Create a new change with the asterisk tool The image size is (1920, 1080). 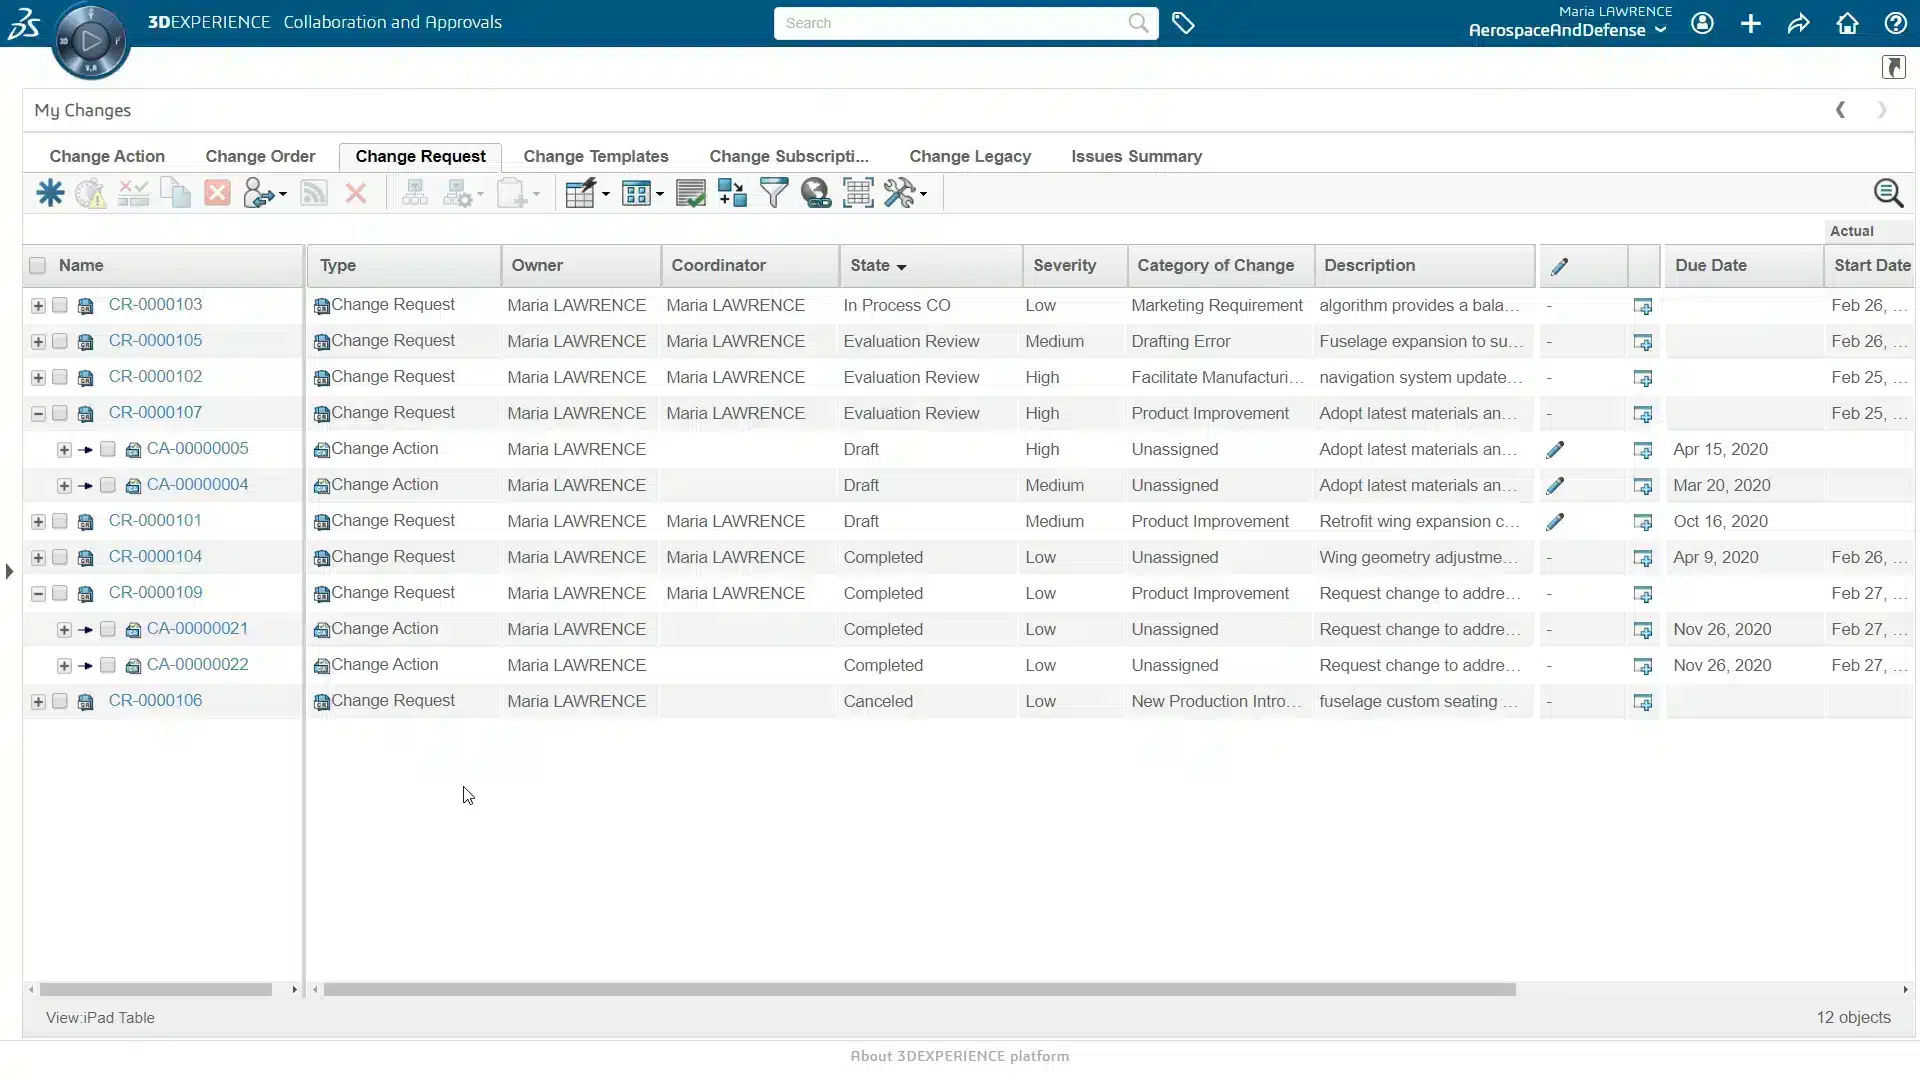49,192
